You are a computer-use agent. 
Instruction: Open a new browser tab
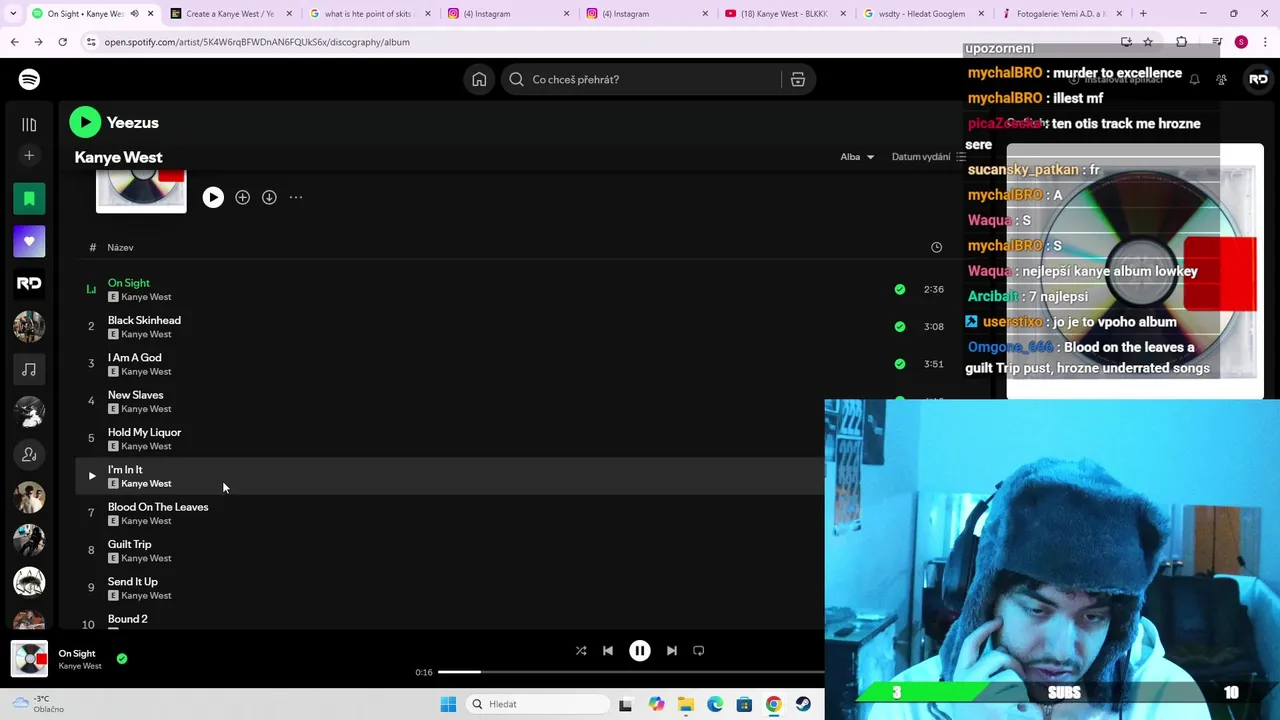click(x=1143, y=14)
